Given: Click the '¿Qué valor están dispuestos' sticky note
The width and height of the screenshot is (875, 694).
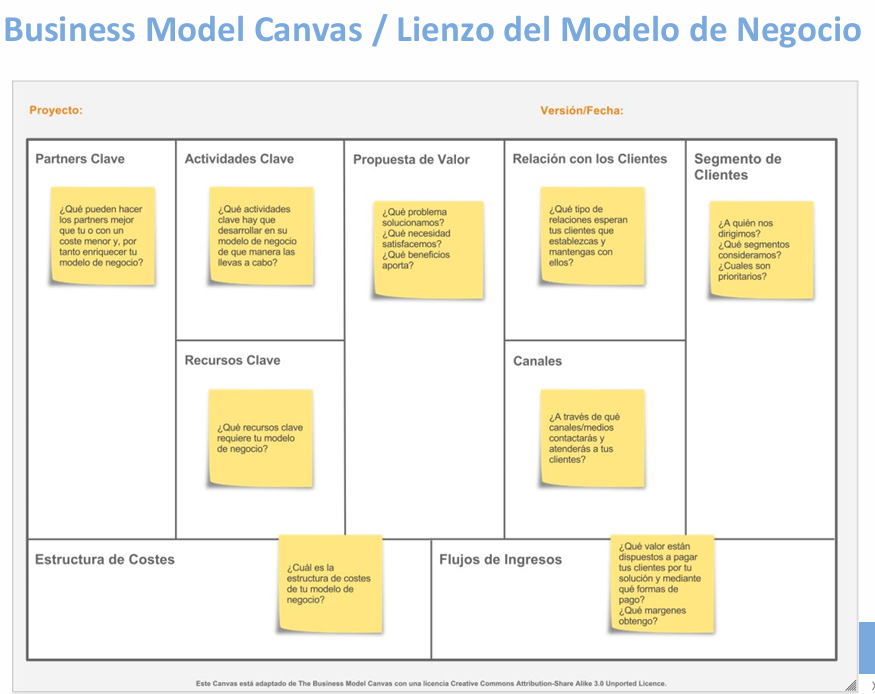Looking at the screenshot, I should pos(662,584).
